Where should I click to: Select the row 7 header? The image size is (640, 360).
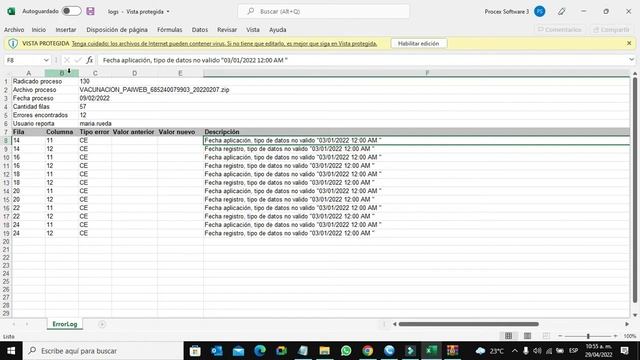6,132
